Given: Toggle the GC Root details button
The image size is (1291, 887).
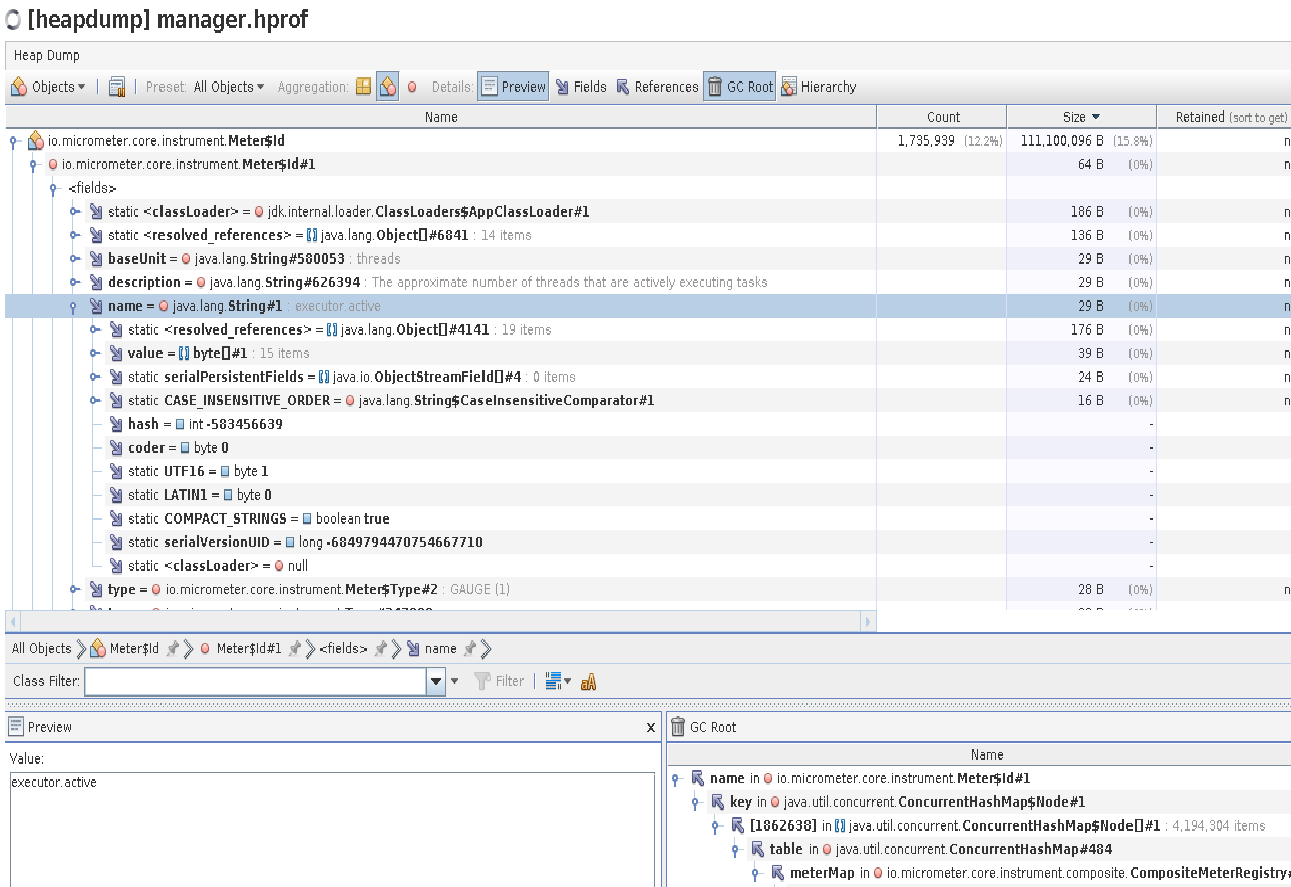Looking at the screenshot, I should pyautogui.click(x=740, y=87).
